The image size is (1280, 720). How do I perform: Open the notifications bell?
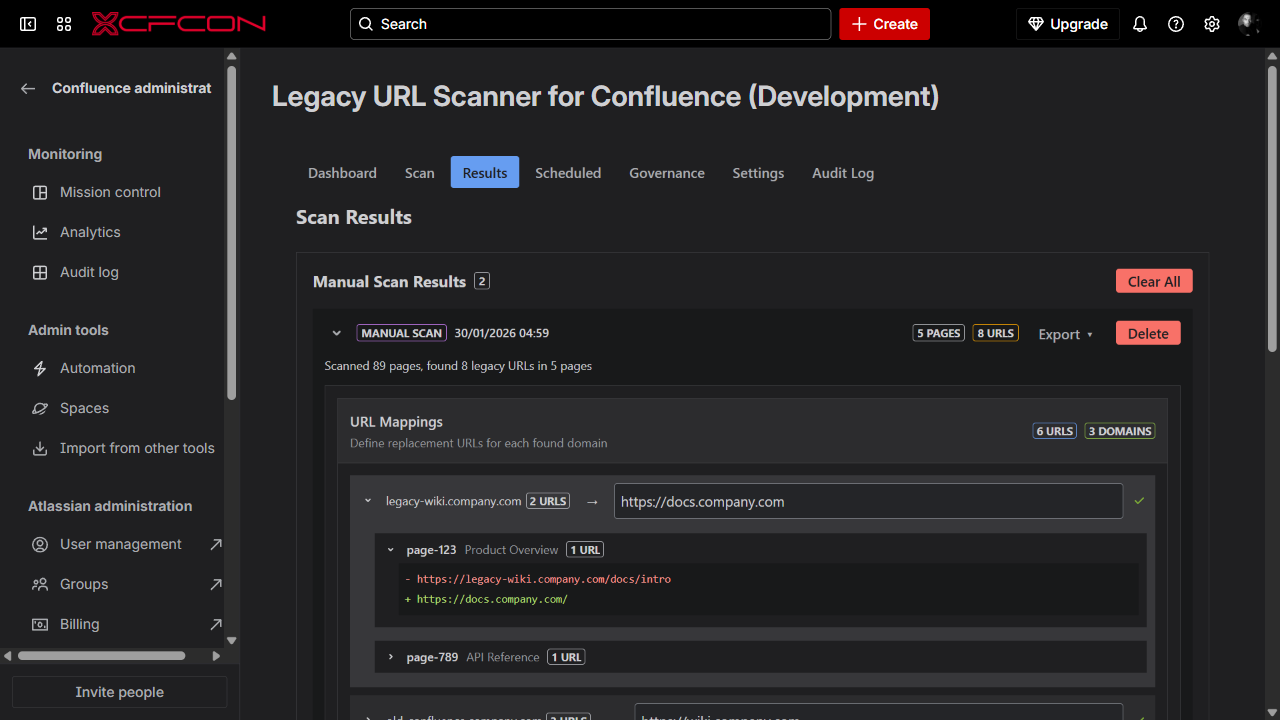point(1140,24)
